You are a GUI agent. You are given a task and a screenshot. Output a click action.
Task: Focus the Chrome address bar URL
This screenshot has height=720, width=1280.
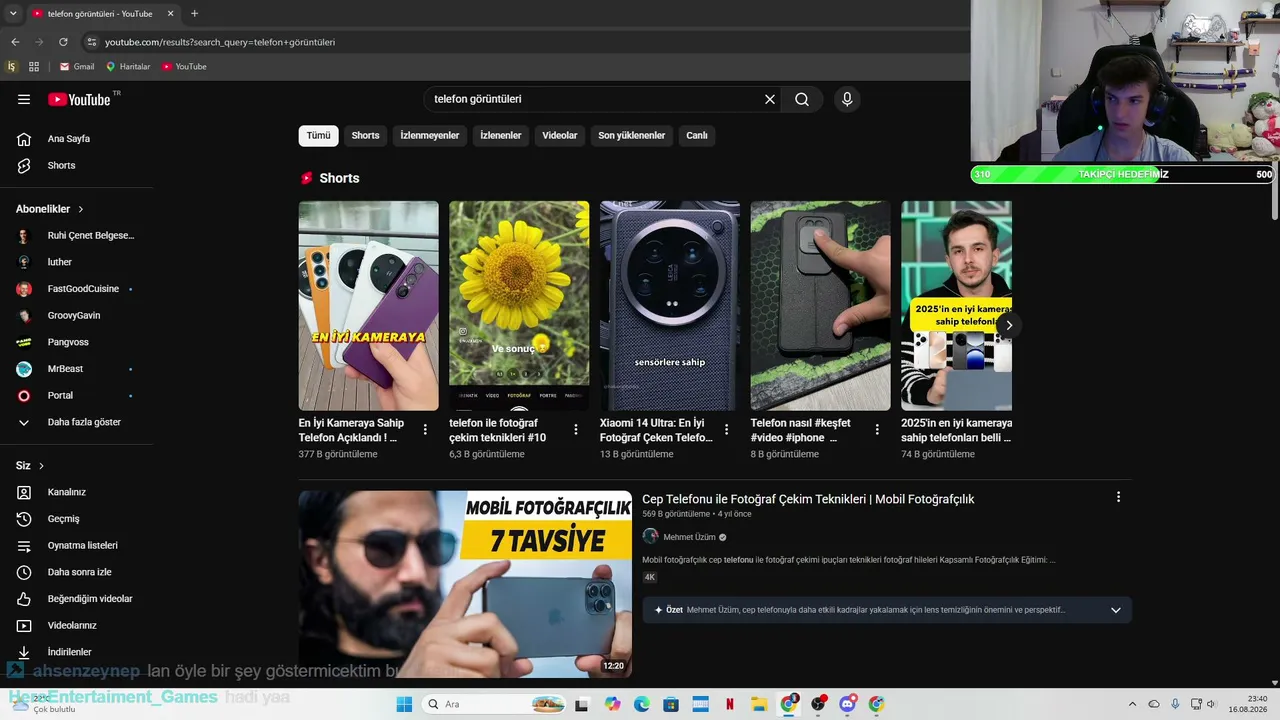220,42
